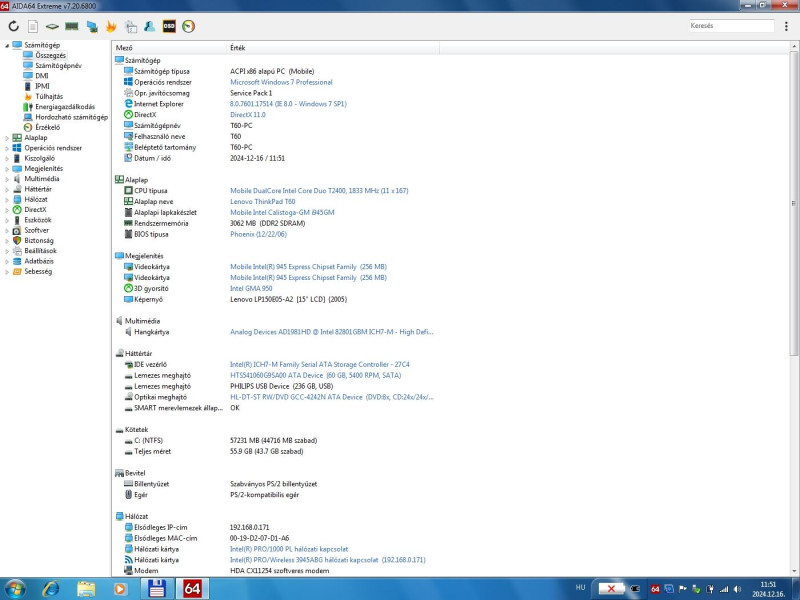Click the battery gauge with red X
This screenshot has height=600, width=800.
click(611, 589)
